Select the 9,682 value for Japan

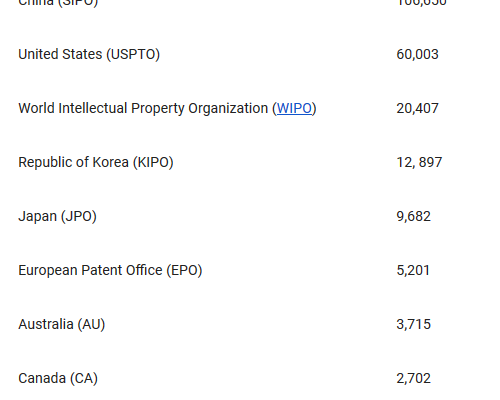tap(414, 216)
